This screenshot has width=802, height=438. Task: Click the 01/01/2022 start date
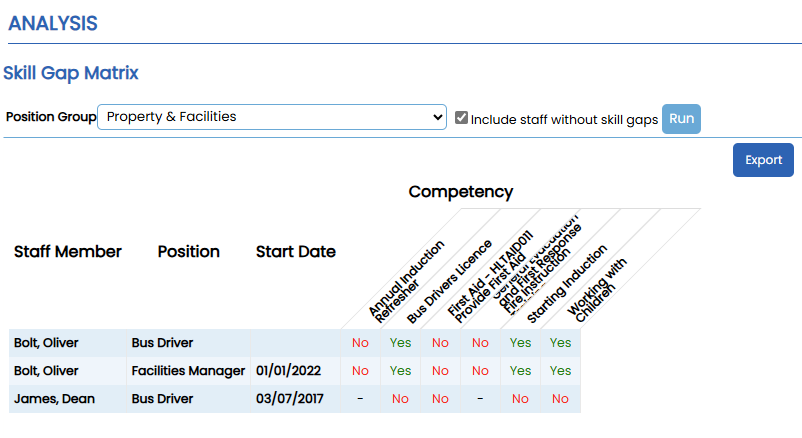click(x=288, y=371)
